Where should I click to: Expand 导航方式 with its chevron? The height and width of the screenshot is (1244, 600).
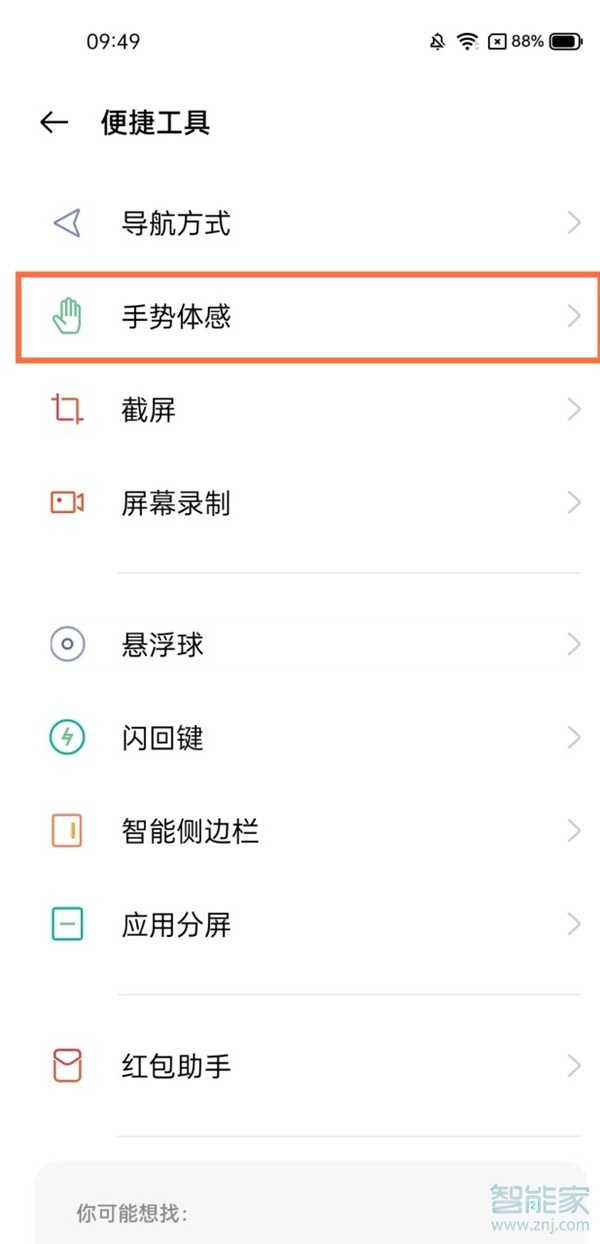tap(574, 223)
